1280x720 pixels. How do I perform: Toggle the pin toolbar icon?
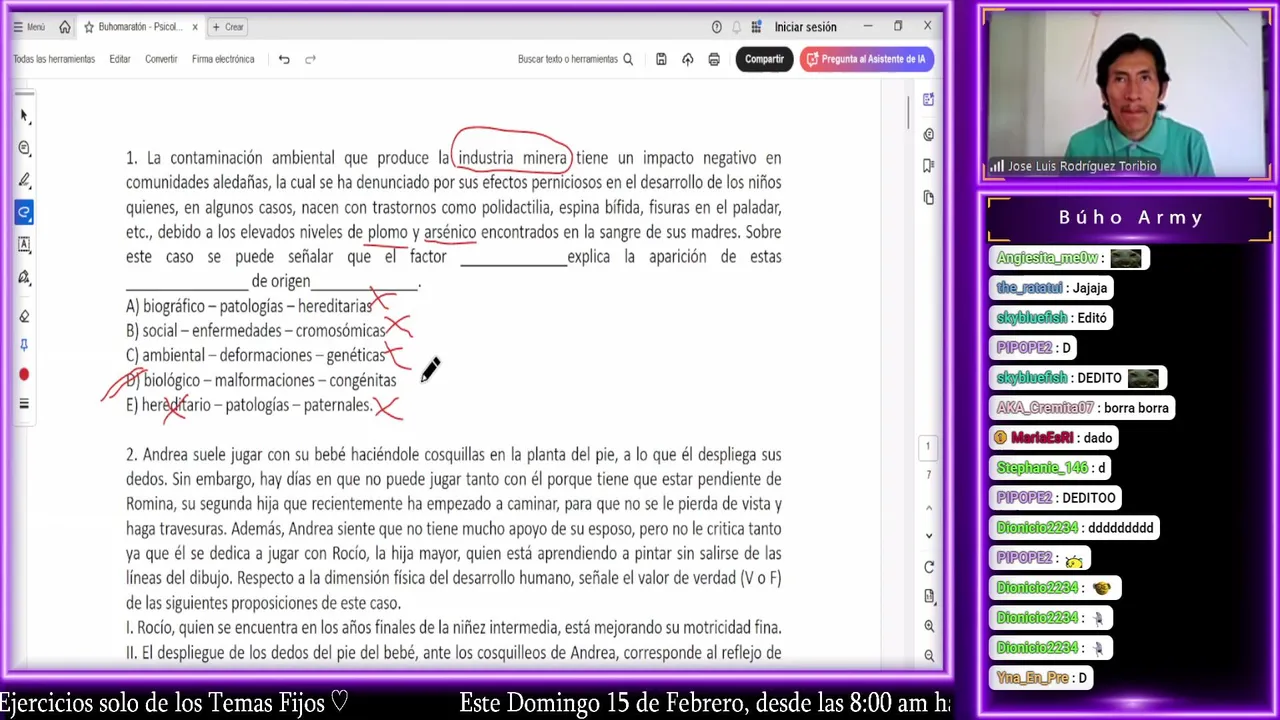(24, 345)
